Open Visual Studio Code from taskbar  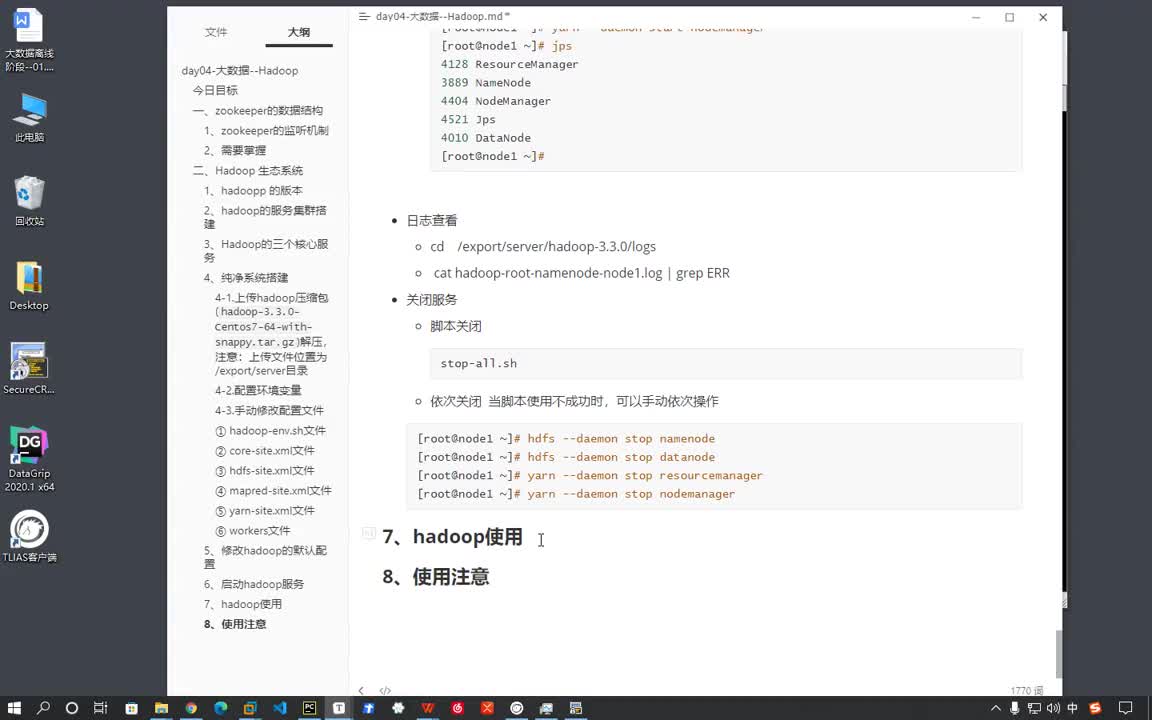click(x=280, y=708)
